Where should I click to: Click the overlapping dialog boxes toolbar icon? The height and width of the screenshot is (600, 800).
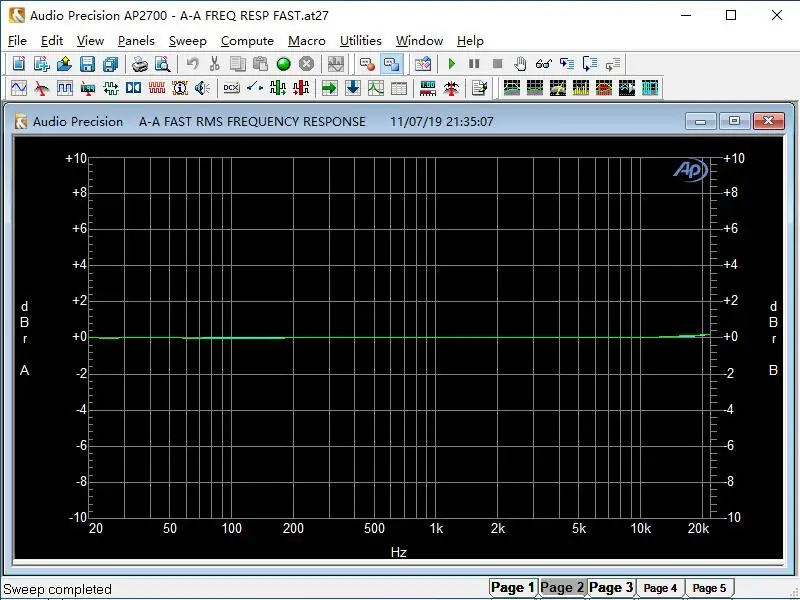point(391,64)
